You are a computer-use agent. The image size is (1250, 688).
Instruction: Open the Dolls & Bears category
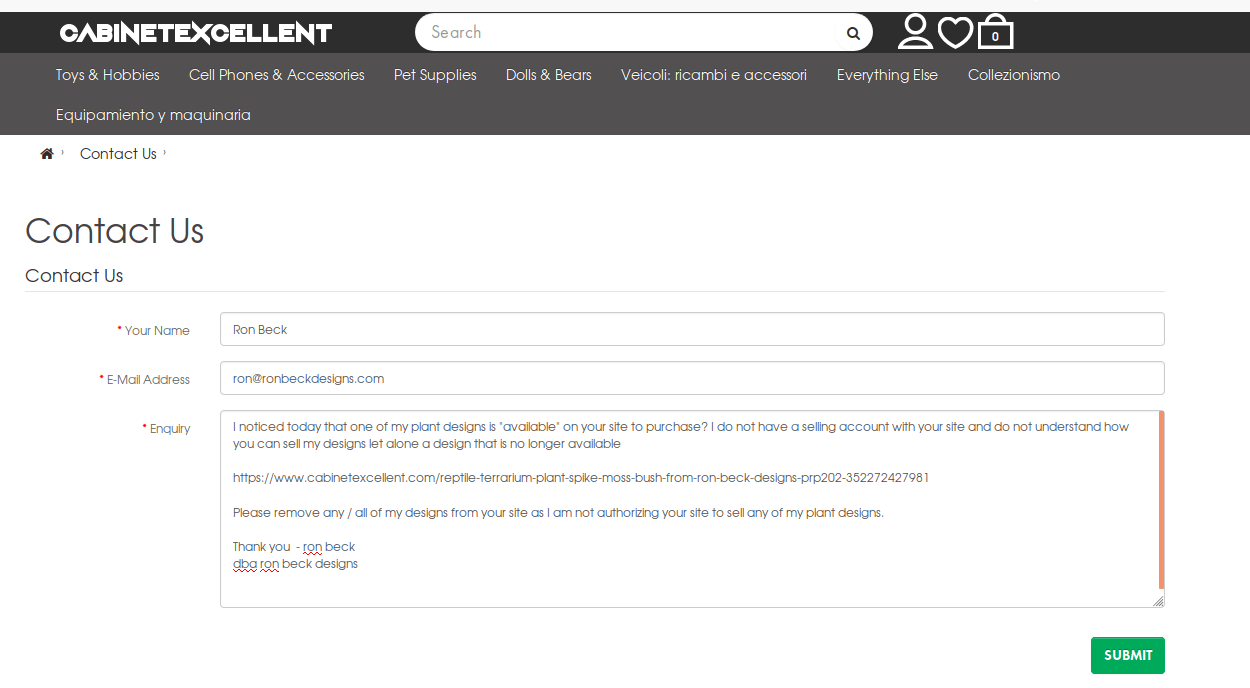549,75
